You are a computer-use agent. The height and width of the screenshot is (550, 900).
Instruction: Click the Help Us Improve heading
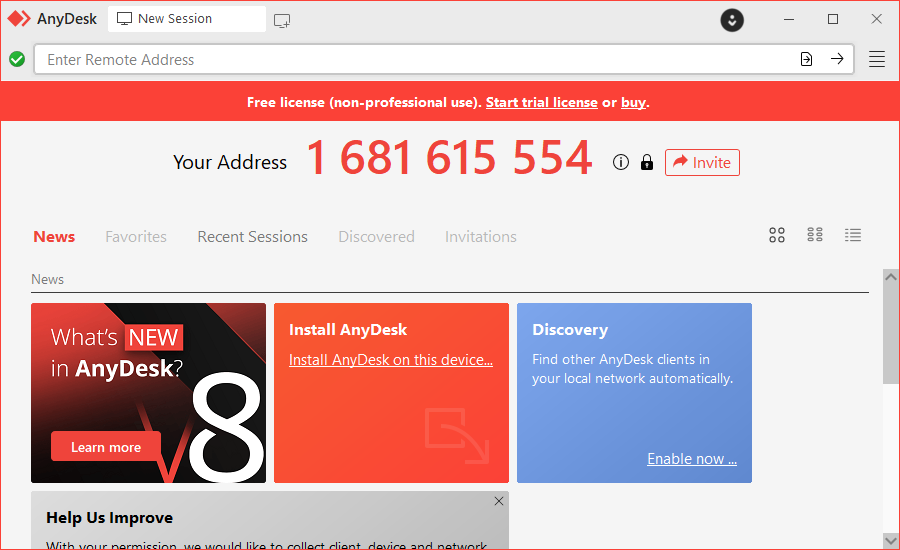coord(110,517)
